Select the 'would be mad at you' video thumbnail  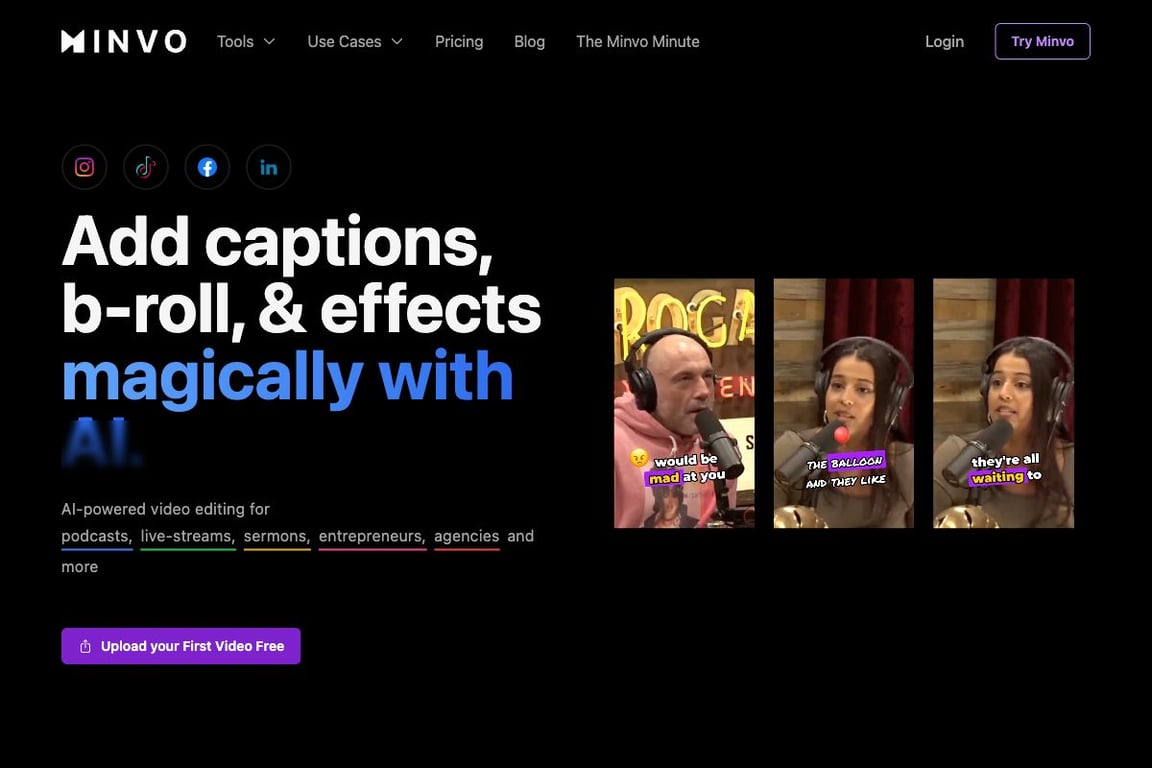coord(684,403)
